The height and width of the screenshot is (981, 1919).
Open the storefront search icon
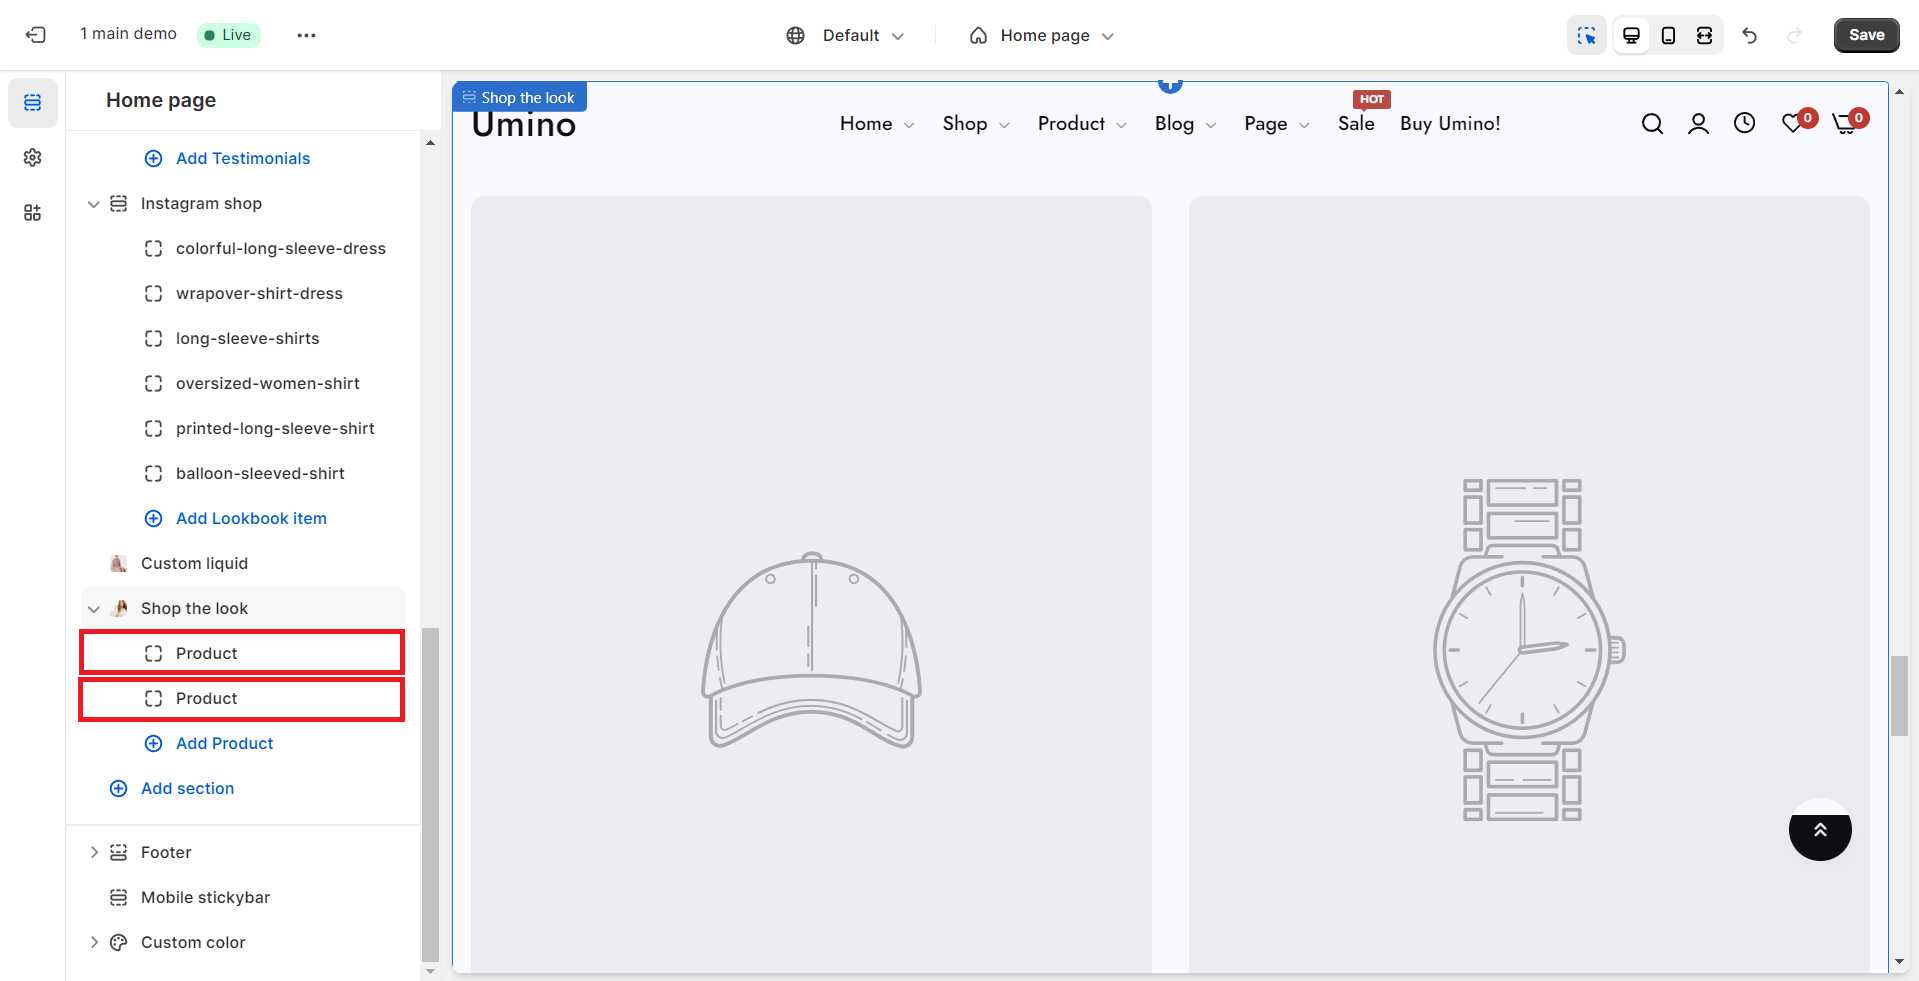1652,124
